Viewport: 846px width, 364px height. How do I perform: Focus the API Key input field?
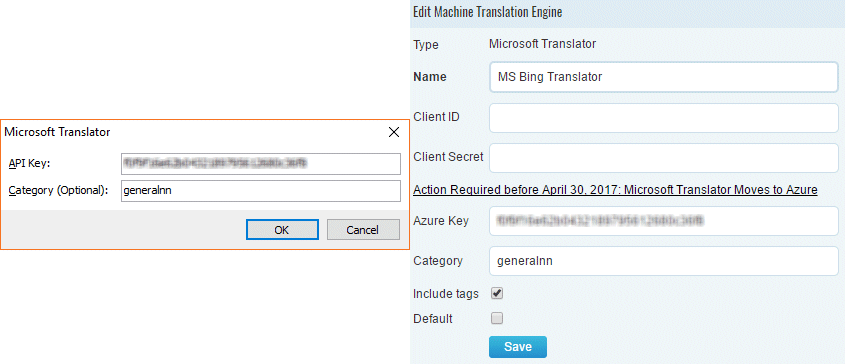(x=261, y=164)
